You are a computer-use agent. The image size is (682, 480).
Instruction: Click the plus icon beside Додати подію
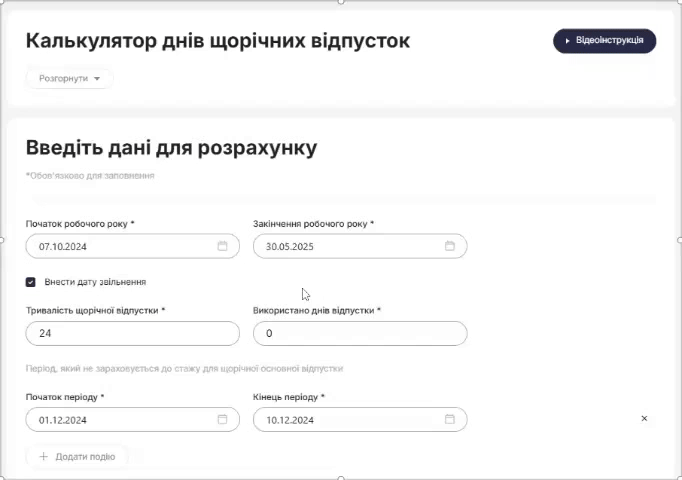pyautogui.click(x=43, y=457)
